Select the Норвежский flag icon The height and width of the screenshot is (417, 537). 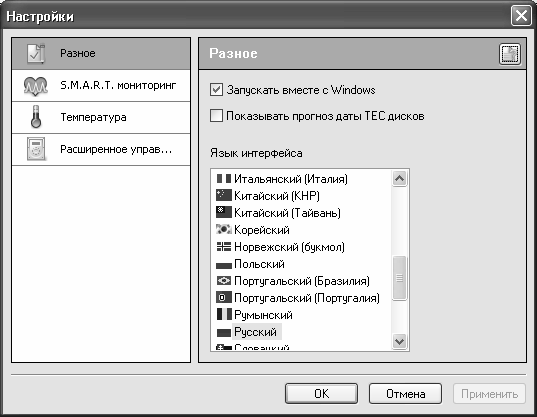tap(224, 247)
